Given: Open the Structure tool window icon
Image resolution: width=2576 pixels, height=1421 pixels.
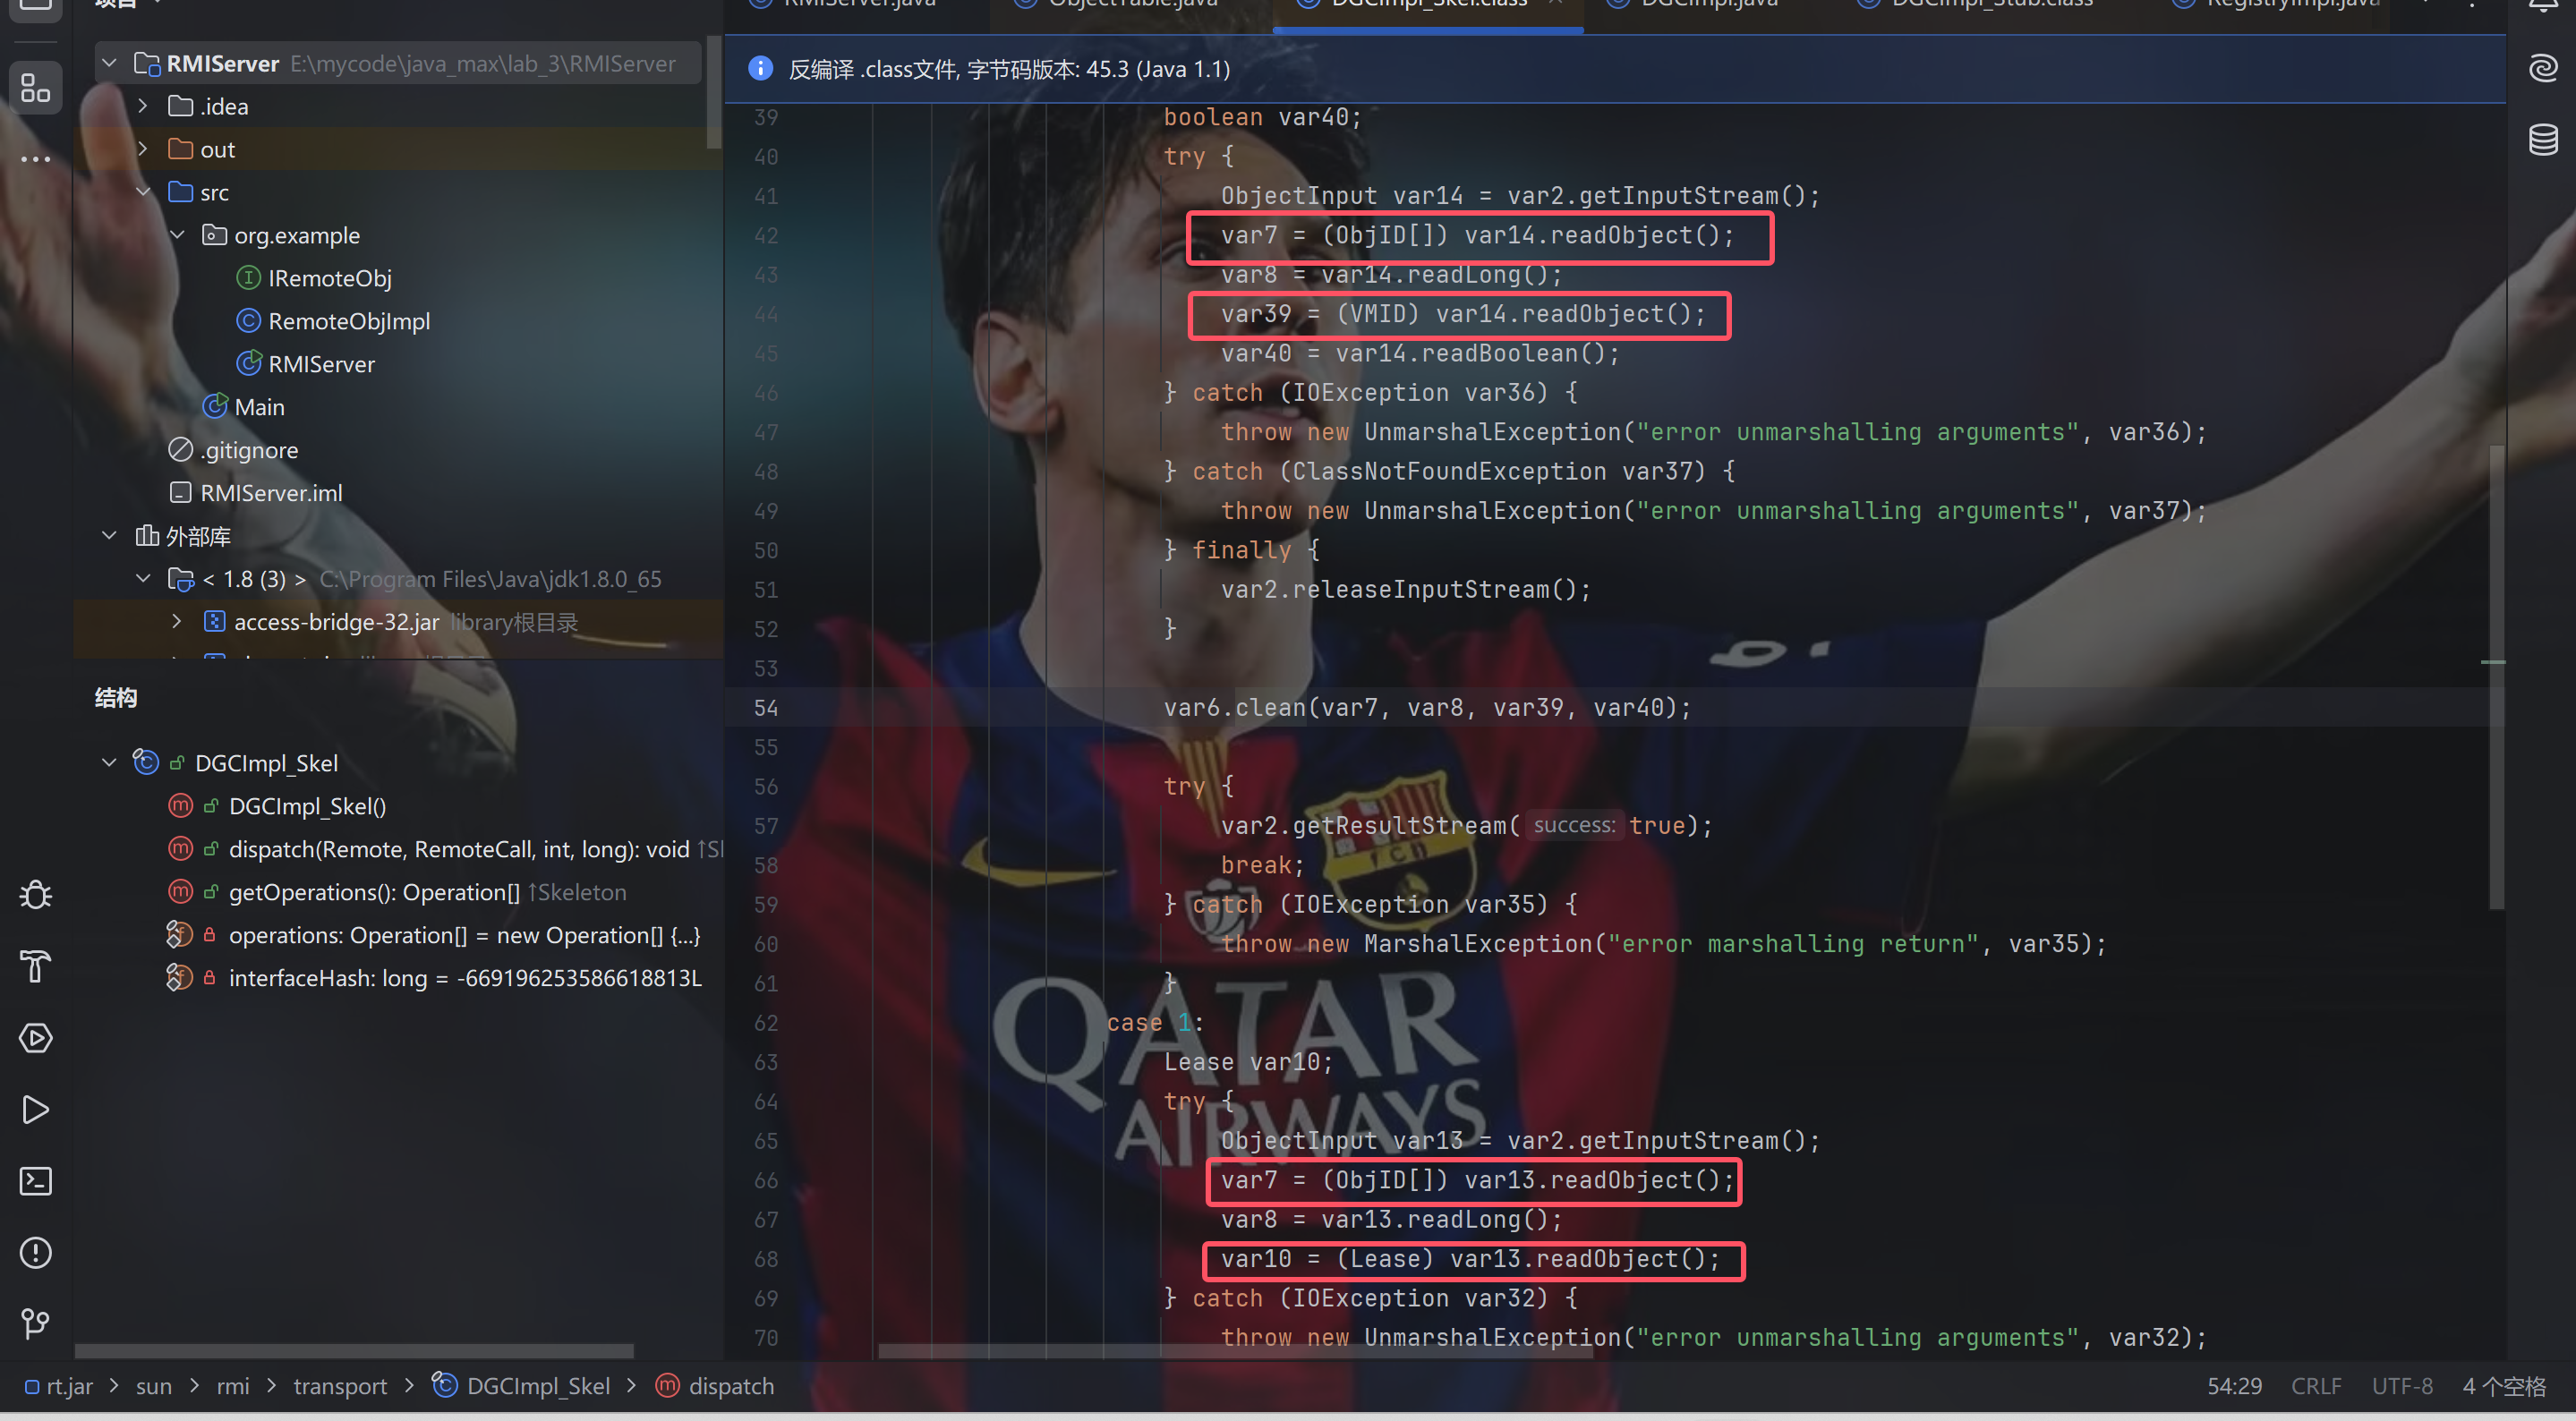Looking at the screenshot, I should pos(36,88).
